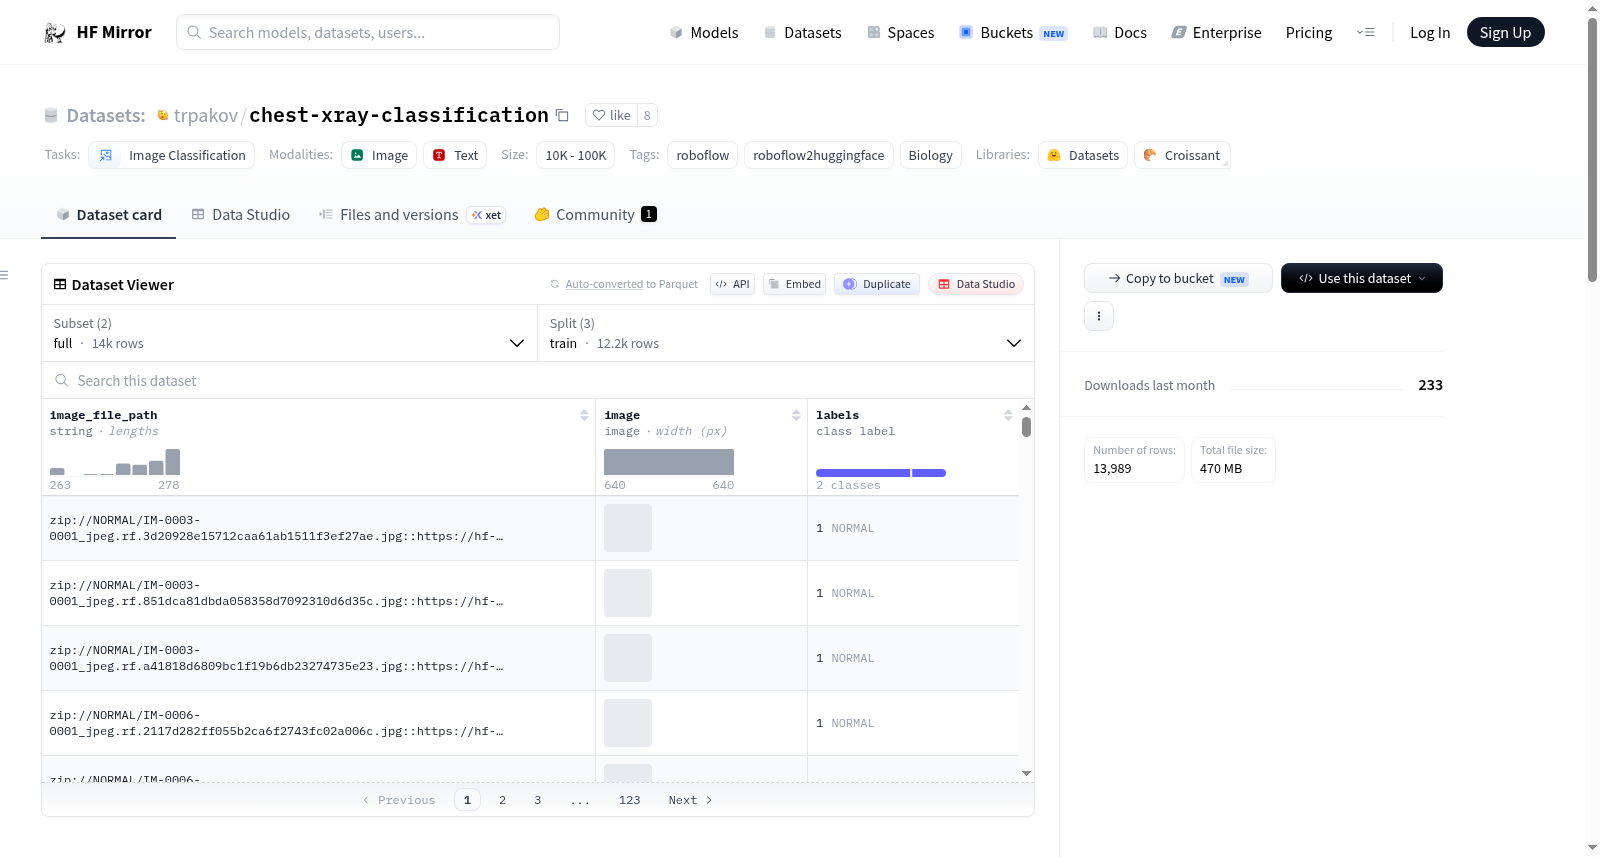Screen dimensions: 1600x857
Task: Open the image thumbnail in the 851dca81 row
Action: point(628,593)
